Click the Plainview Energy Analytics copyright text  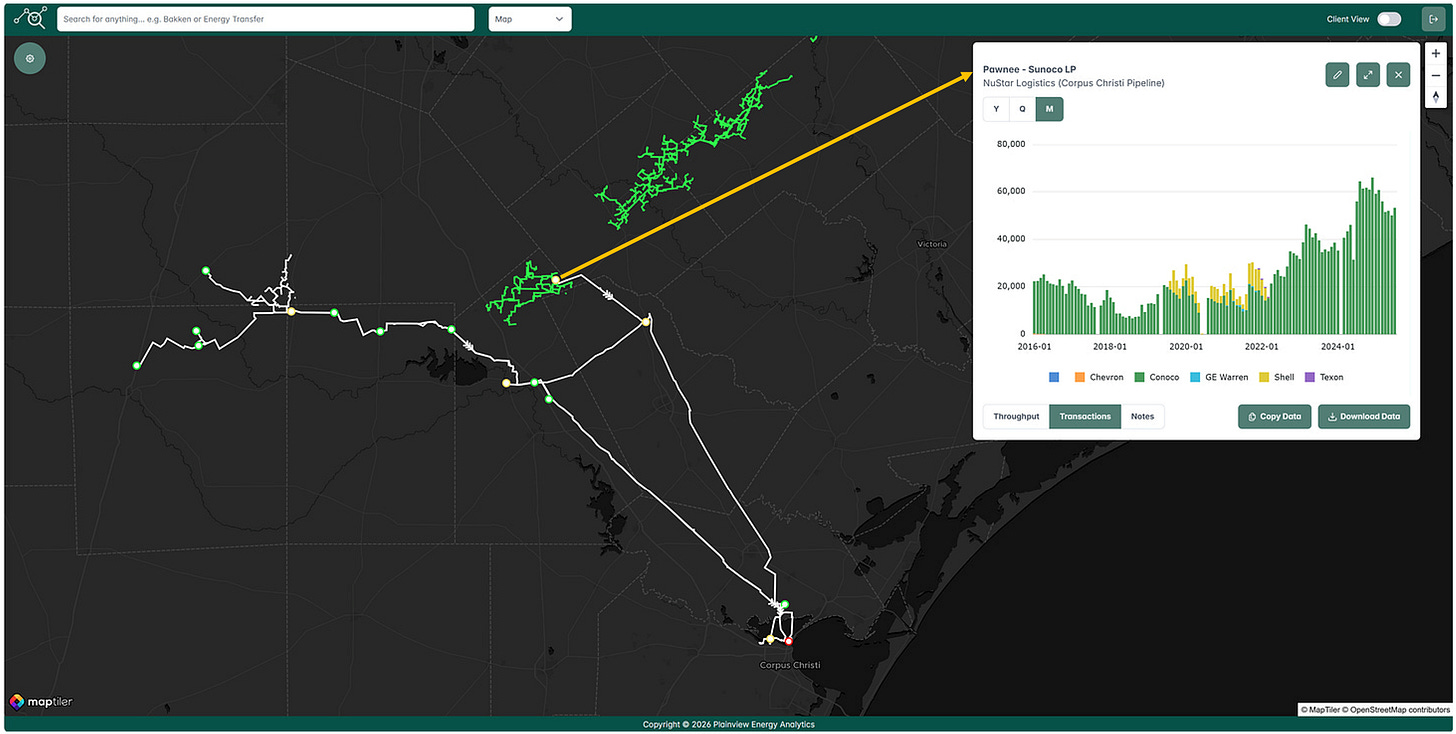(x=728, y=724)
